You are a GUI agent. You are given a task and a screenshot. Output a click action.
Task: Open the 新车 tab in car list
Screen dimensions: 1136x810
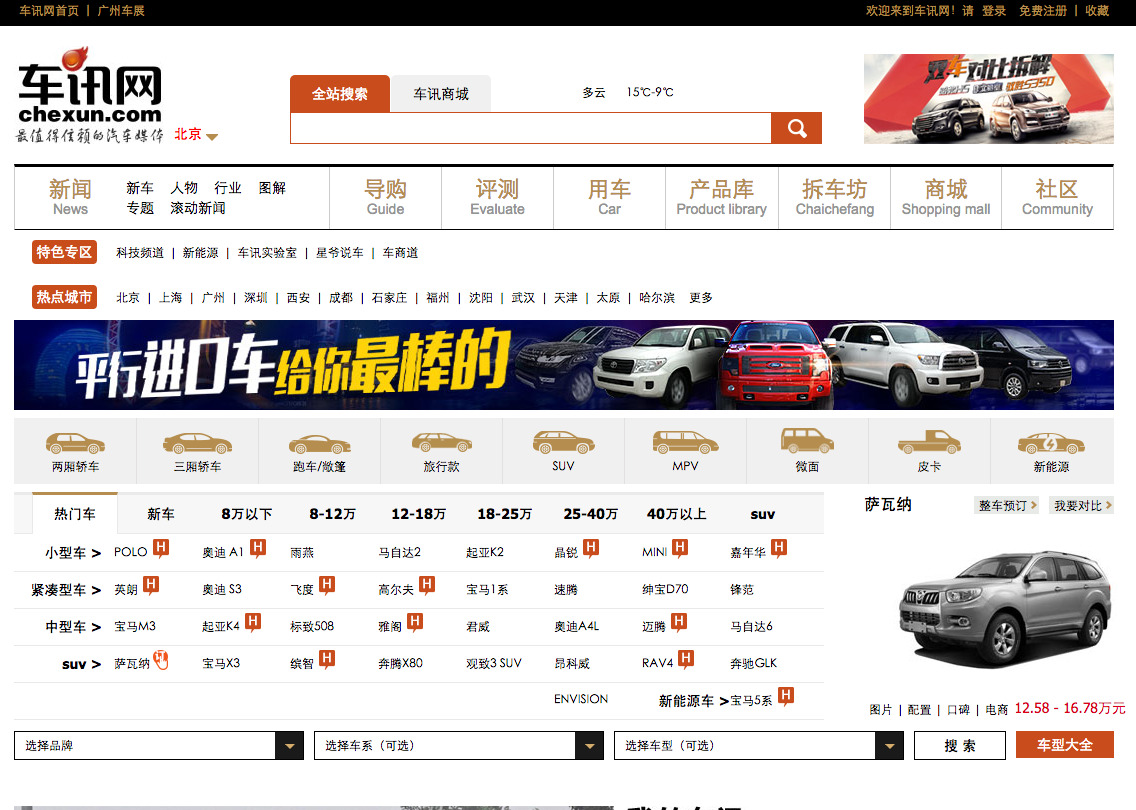point(161,514)
